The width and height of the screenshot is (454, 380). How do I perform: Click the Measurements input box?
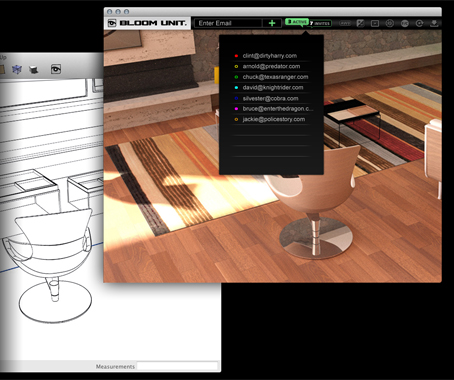177,366
